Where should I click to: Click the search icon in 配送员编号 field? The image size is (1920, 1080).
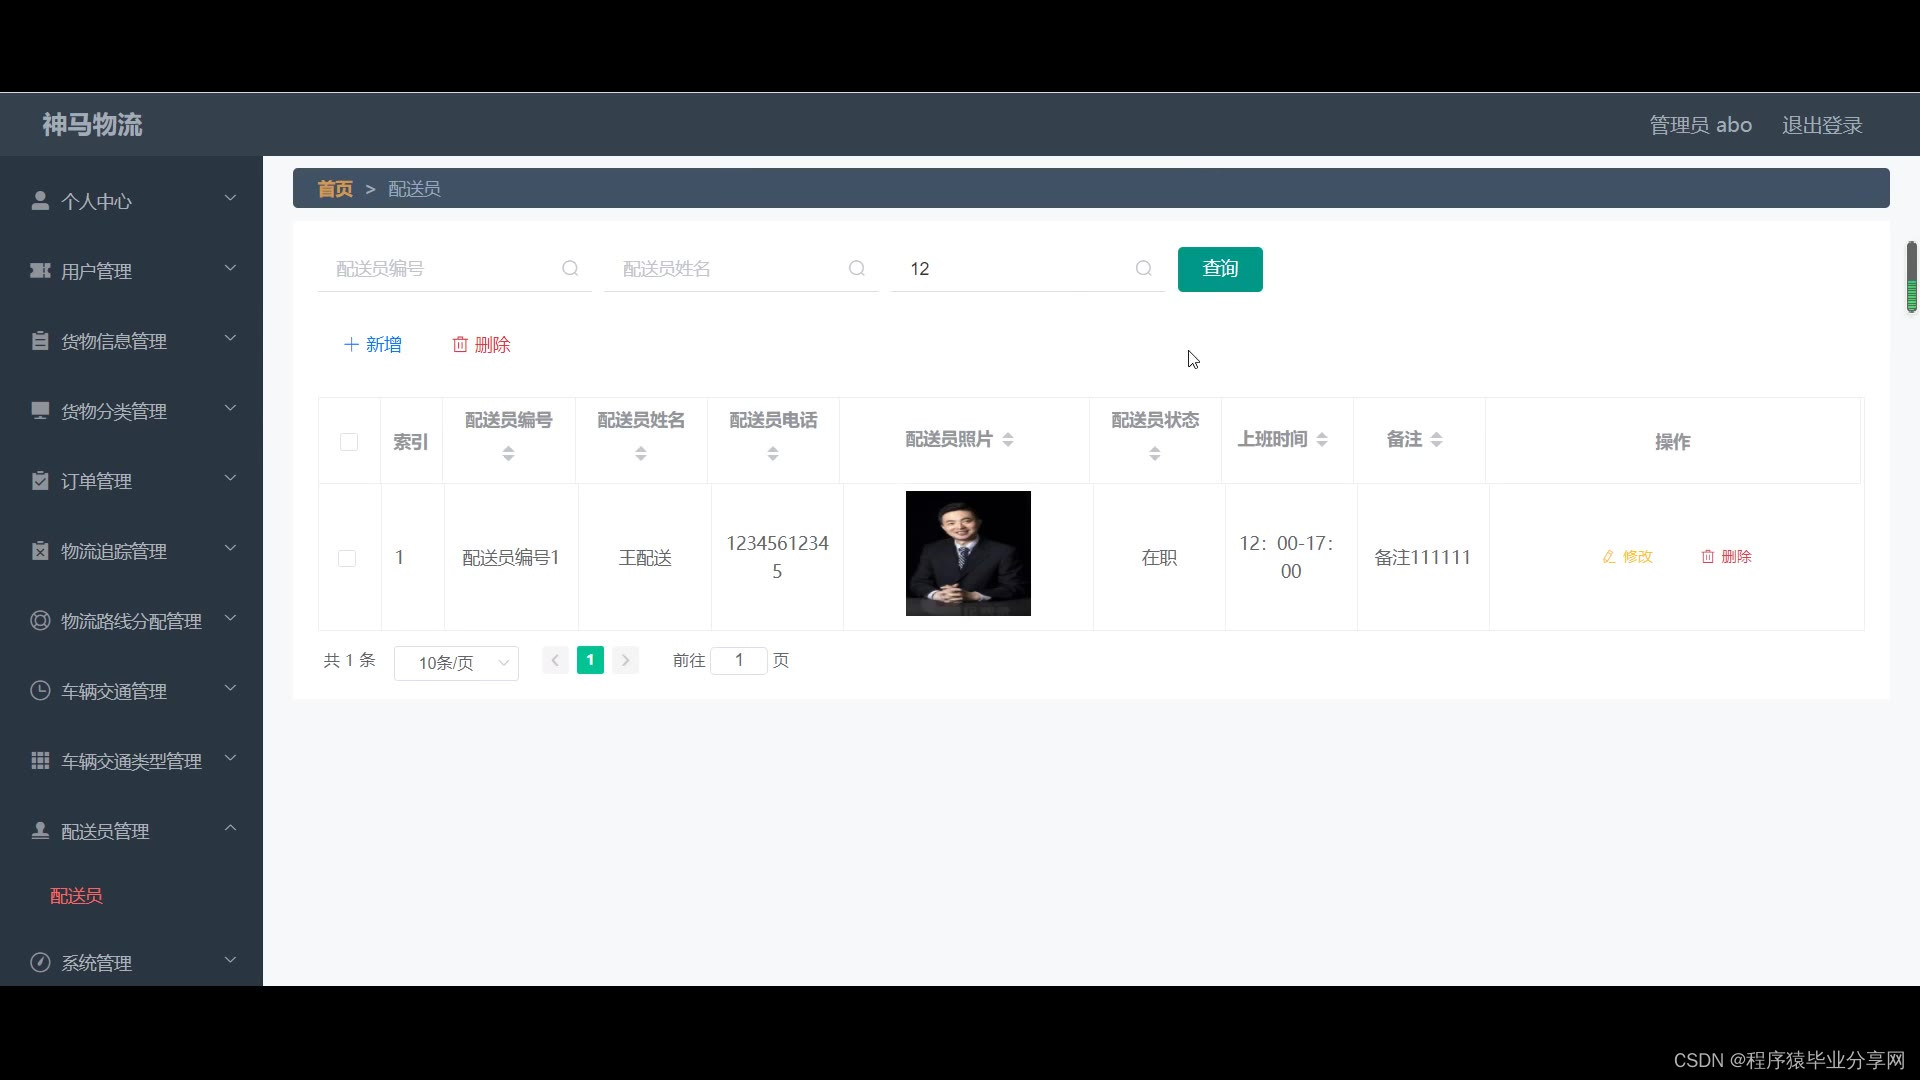[x=570, y=268]
